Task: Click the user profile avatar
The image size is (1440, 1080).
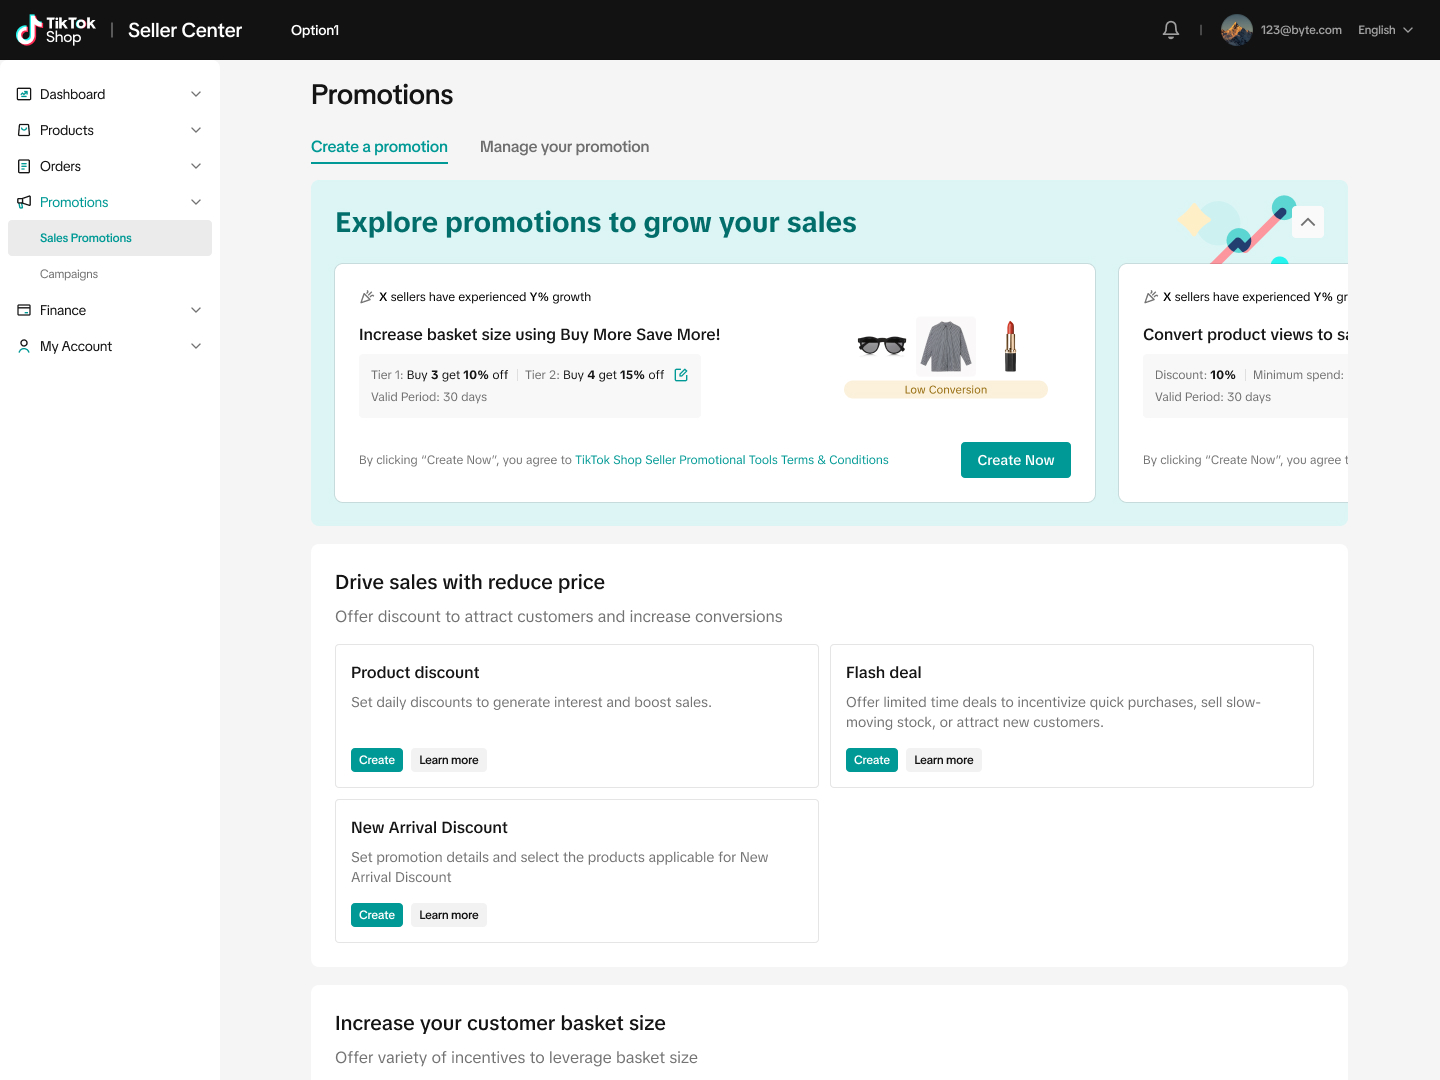Action: click(x=1236, y=30)
